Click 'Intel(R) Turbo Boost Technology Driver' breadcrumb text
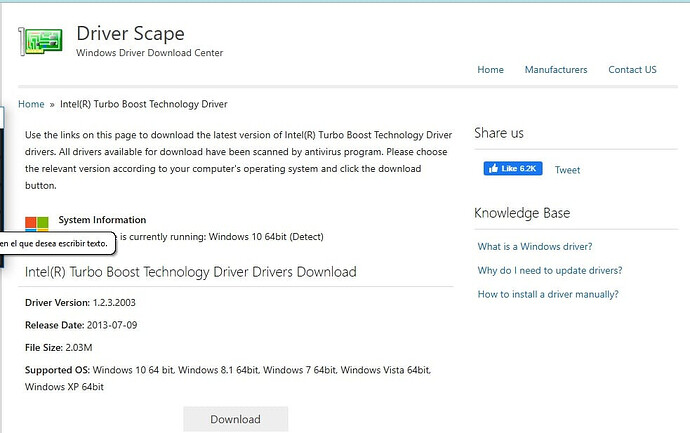Image resolution: width=690 pixels, height=433 pixels. (143, 104)
